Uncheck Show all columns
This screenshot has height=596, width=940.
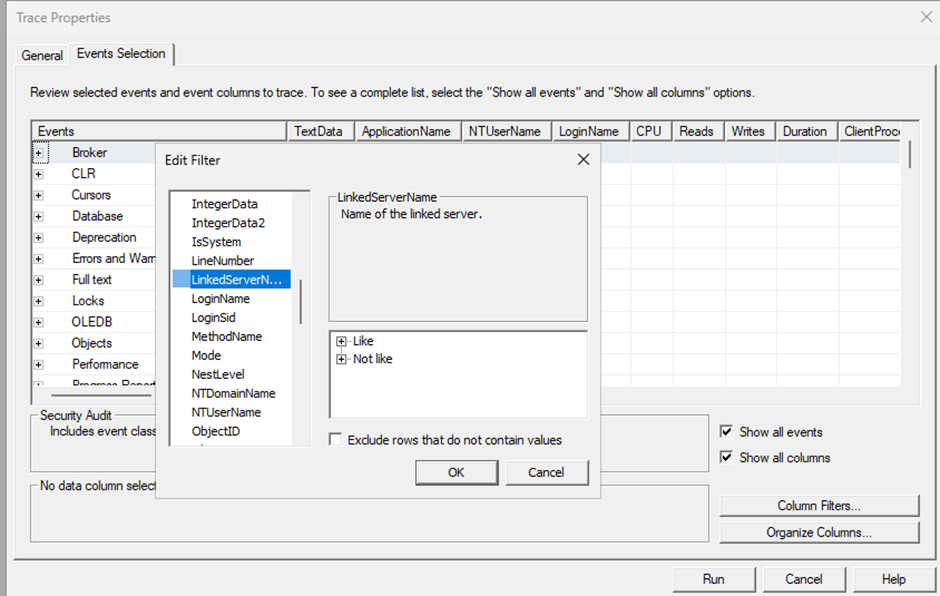[726, 457]
